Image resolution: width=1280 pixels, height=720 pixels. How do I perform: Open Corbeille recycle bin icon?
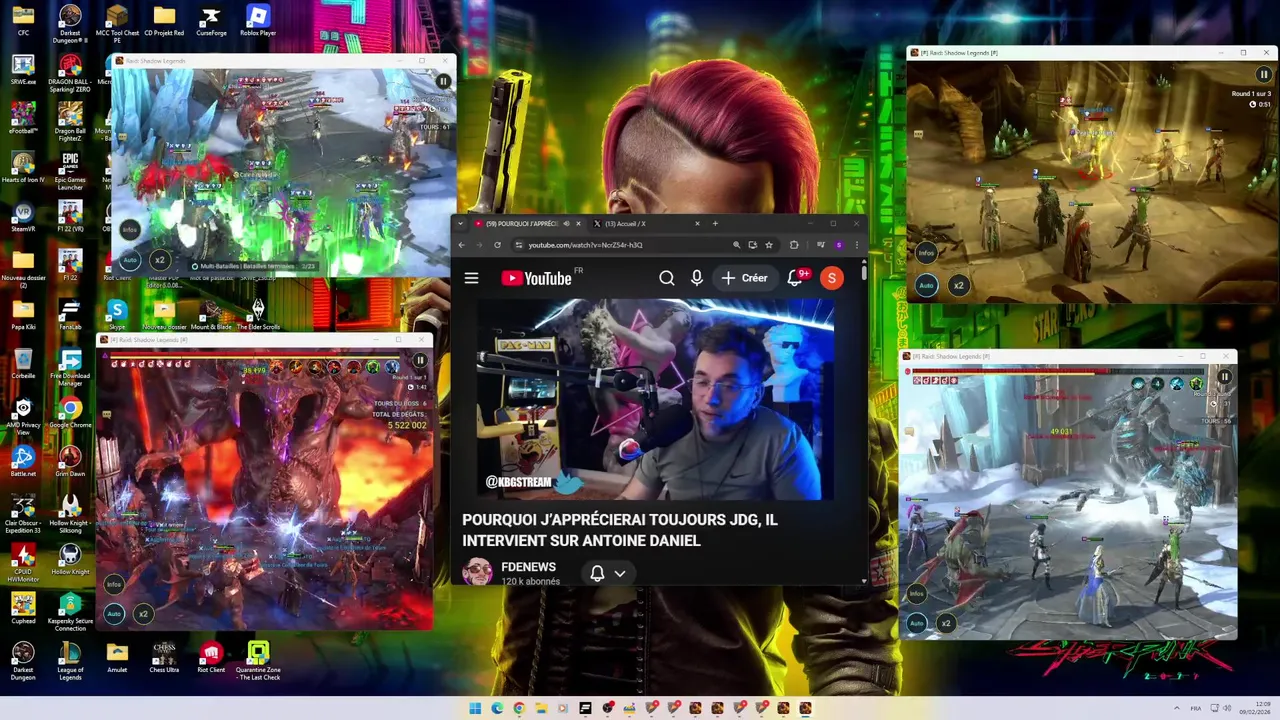pos(23,364)
